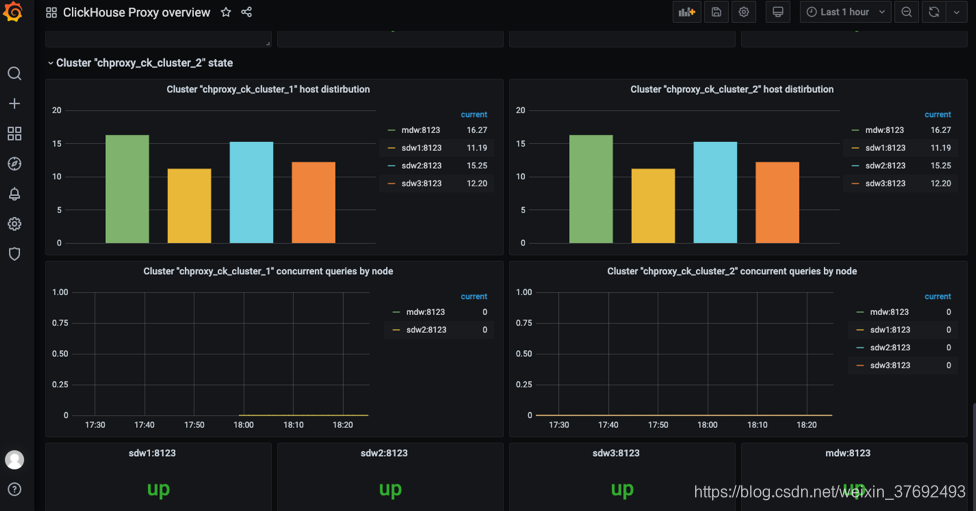Screen dimensions: 976x511
Task: Toggle sdw1:8123 series in cluster_2 host distribution legend
Action: (x=885, y=148)
